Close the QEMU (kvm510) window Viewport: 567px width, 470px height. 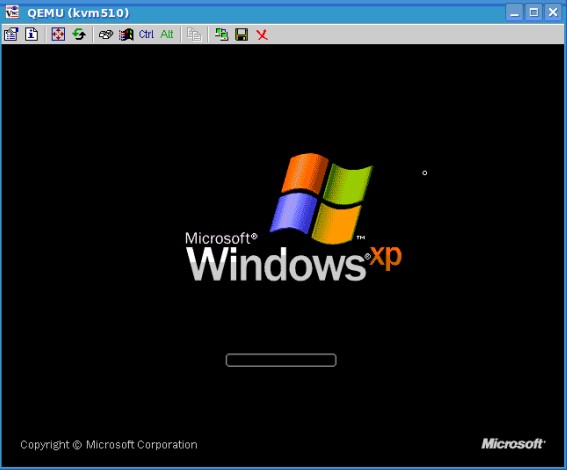[553, 13]
